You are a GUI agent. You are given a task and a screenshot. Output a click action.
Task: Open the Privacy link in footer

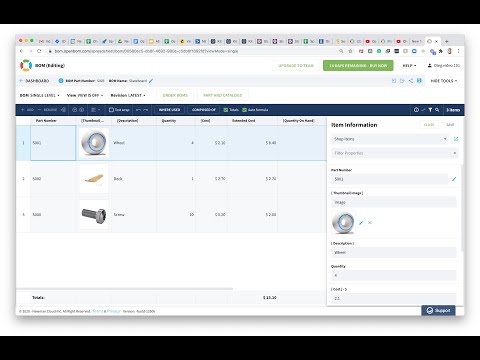[114, 311]
